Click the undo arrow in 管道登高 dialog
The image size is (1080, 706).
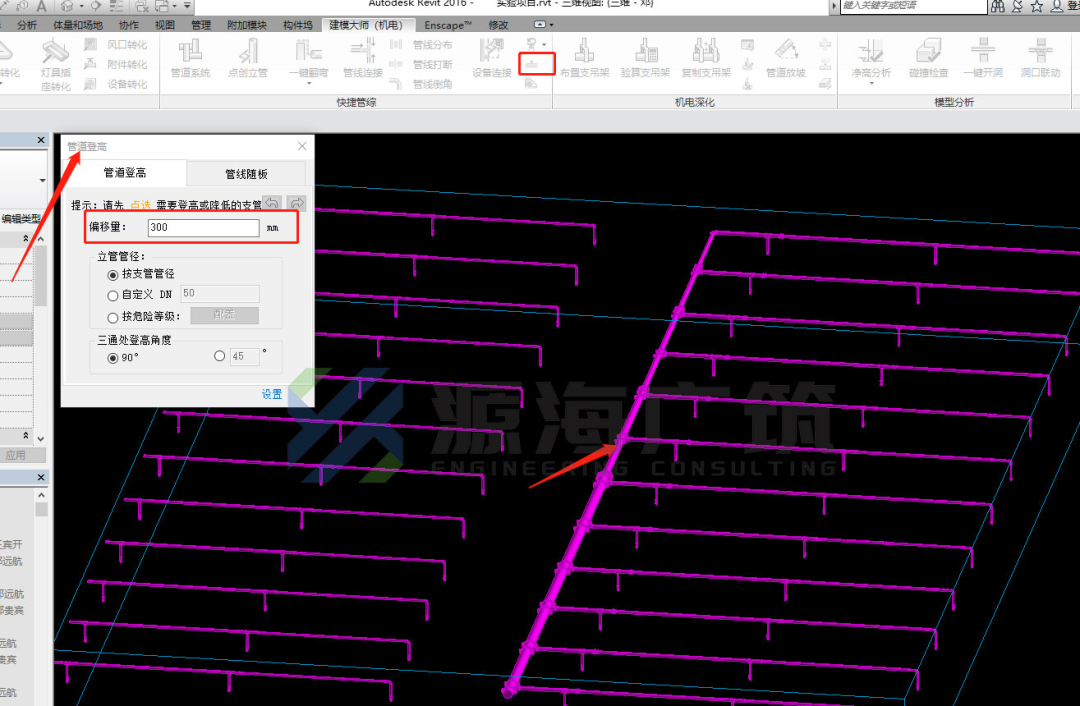273,203
